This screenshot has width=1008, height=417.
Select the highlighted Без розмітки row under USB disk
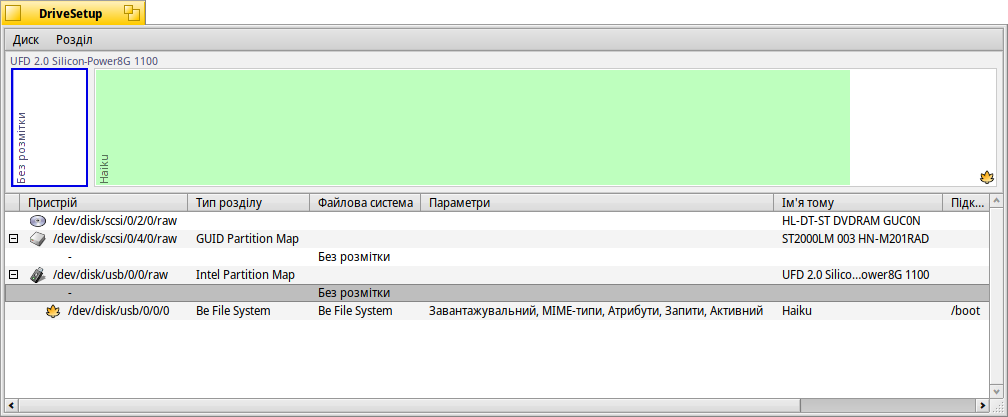coord(497,293)
